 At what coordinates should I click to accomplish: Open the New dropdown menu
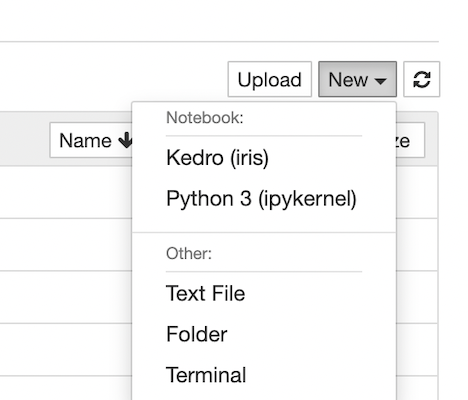tap(357, 79)
